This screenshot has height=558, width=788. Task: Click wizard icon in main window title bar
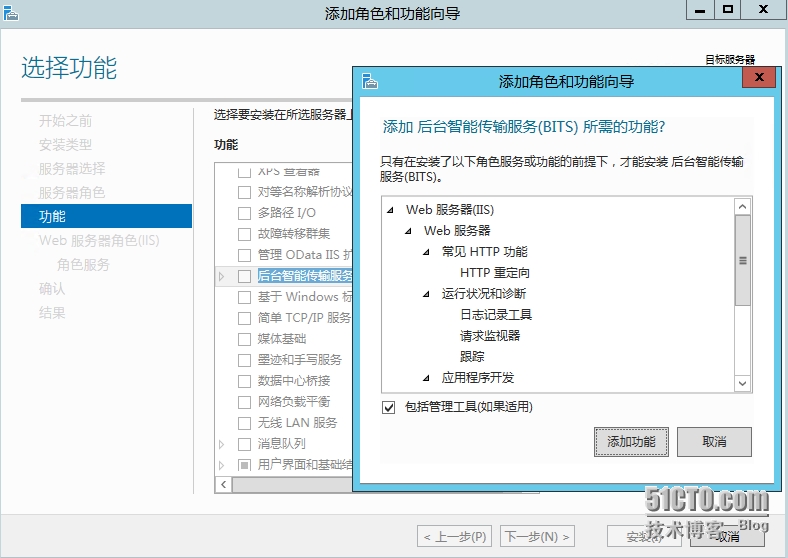[11, 13]
